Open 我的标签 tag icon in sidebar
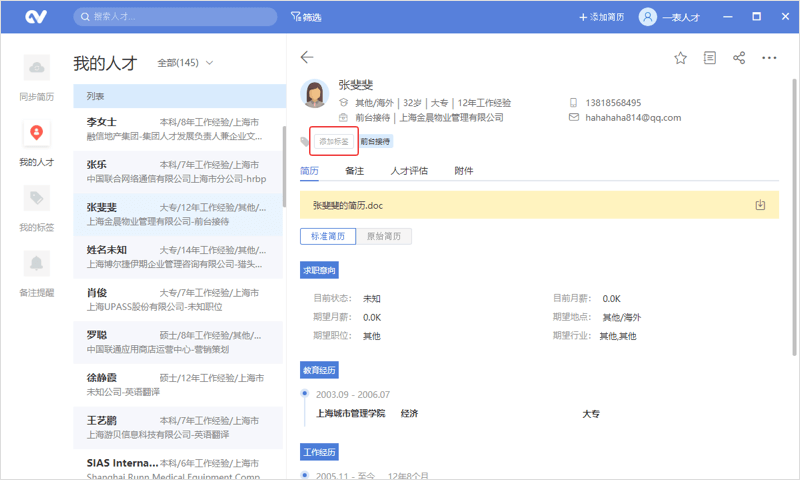The image size is (800, 480). pyautogui.click(x=37, y=198)
